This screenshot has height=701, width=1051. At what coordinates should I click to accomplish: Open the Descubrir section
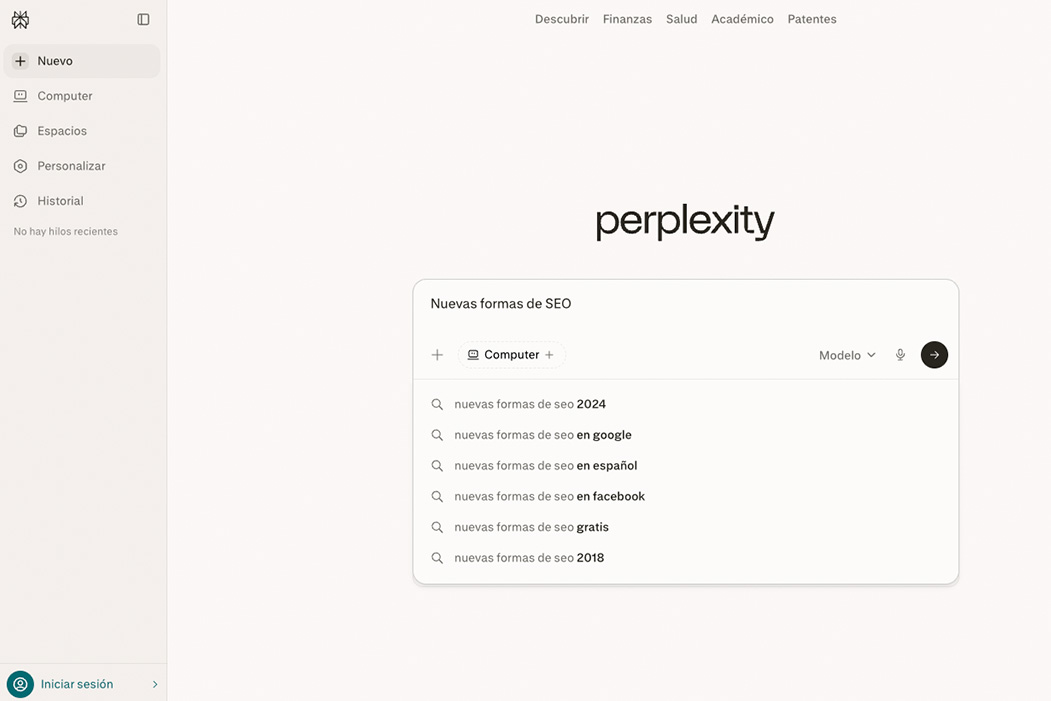coord(561,18)
